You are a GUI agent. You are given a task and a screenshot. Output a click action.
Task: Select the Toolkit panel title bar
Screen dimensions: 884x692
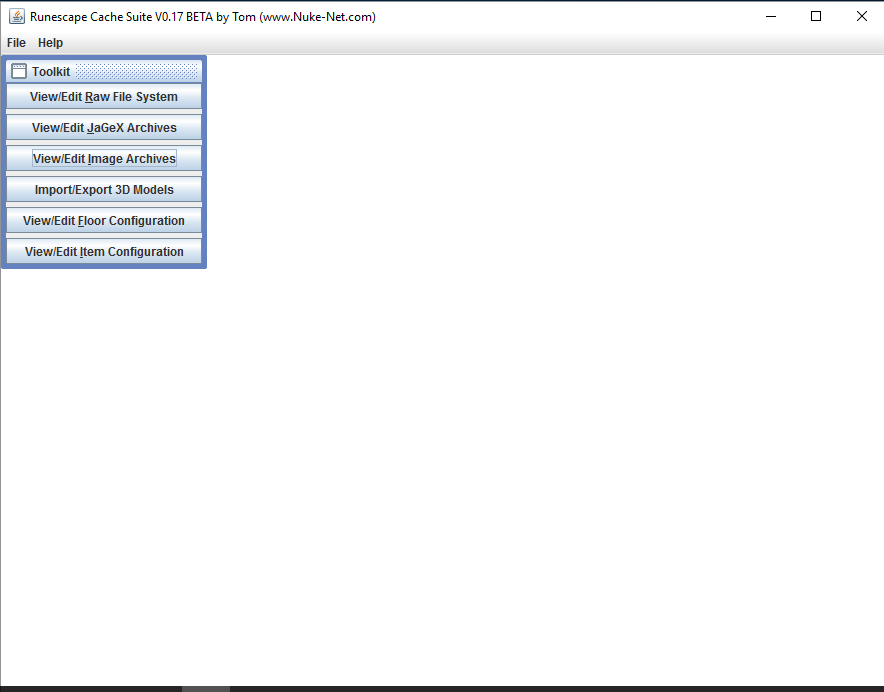[x=104, y=71]
